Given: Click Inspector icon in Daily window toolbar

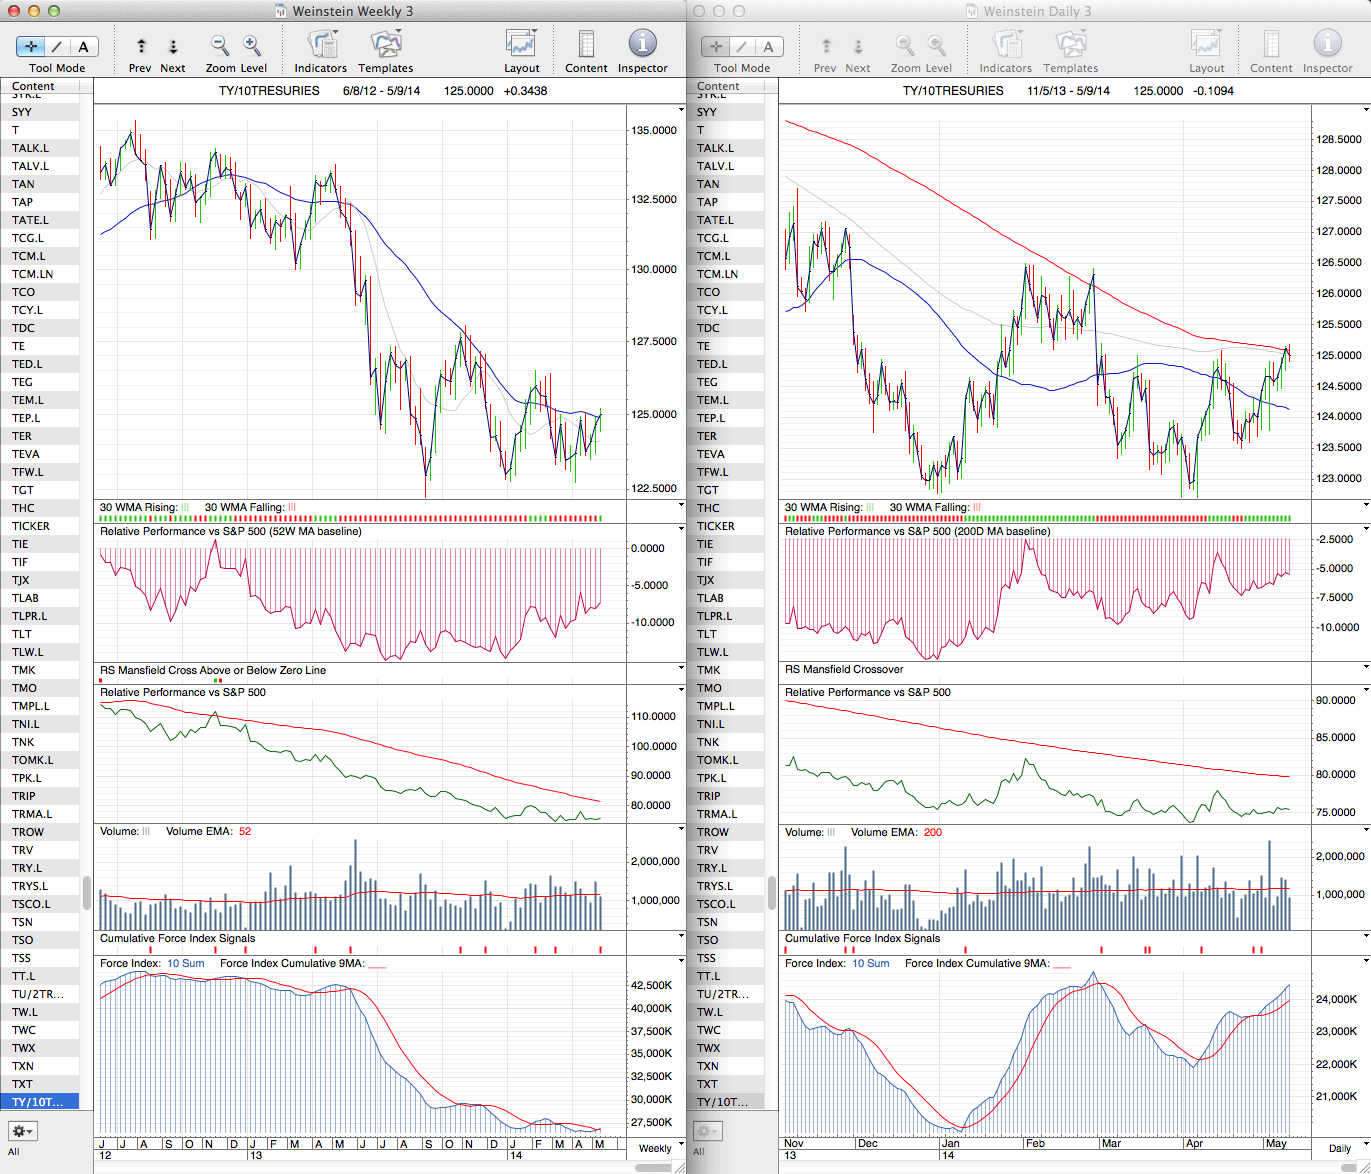Looking at the screenshot, I should click(1327, 46).
